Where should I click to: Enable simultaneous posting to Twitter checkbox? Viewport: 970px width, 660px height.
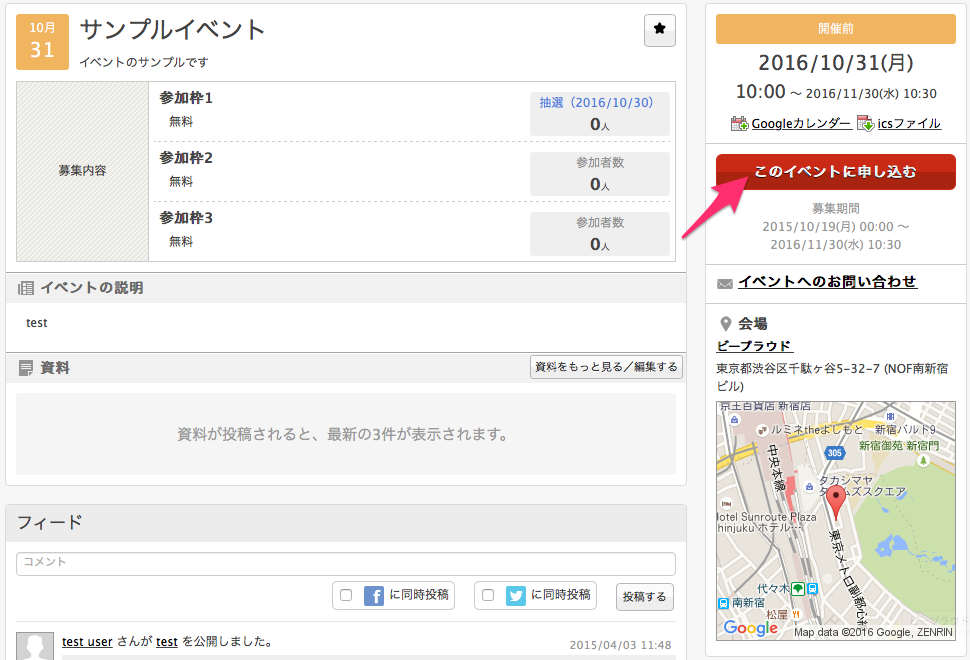click(487, 595)
